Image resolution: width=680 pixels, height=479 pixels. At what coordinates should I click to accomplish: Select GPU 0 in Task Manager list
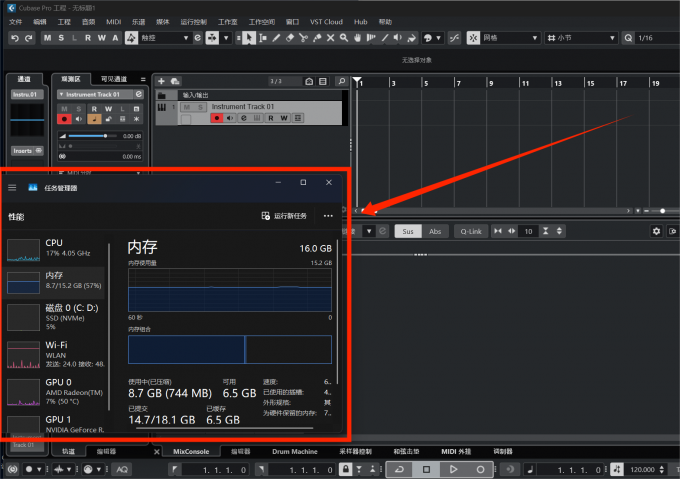(56, 391)
